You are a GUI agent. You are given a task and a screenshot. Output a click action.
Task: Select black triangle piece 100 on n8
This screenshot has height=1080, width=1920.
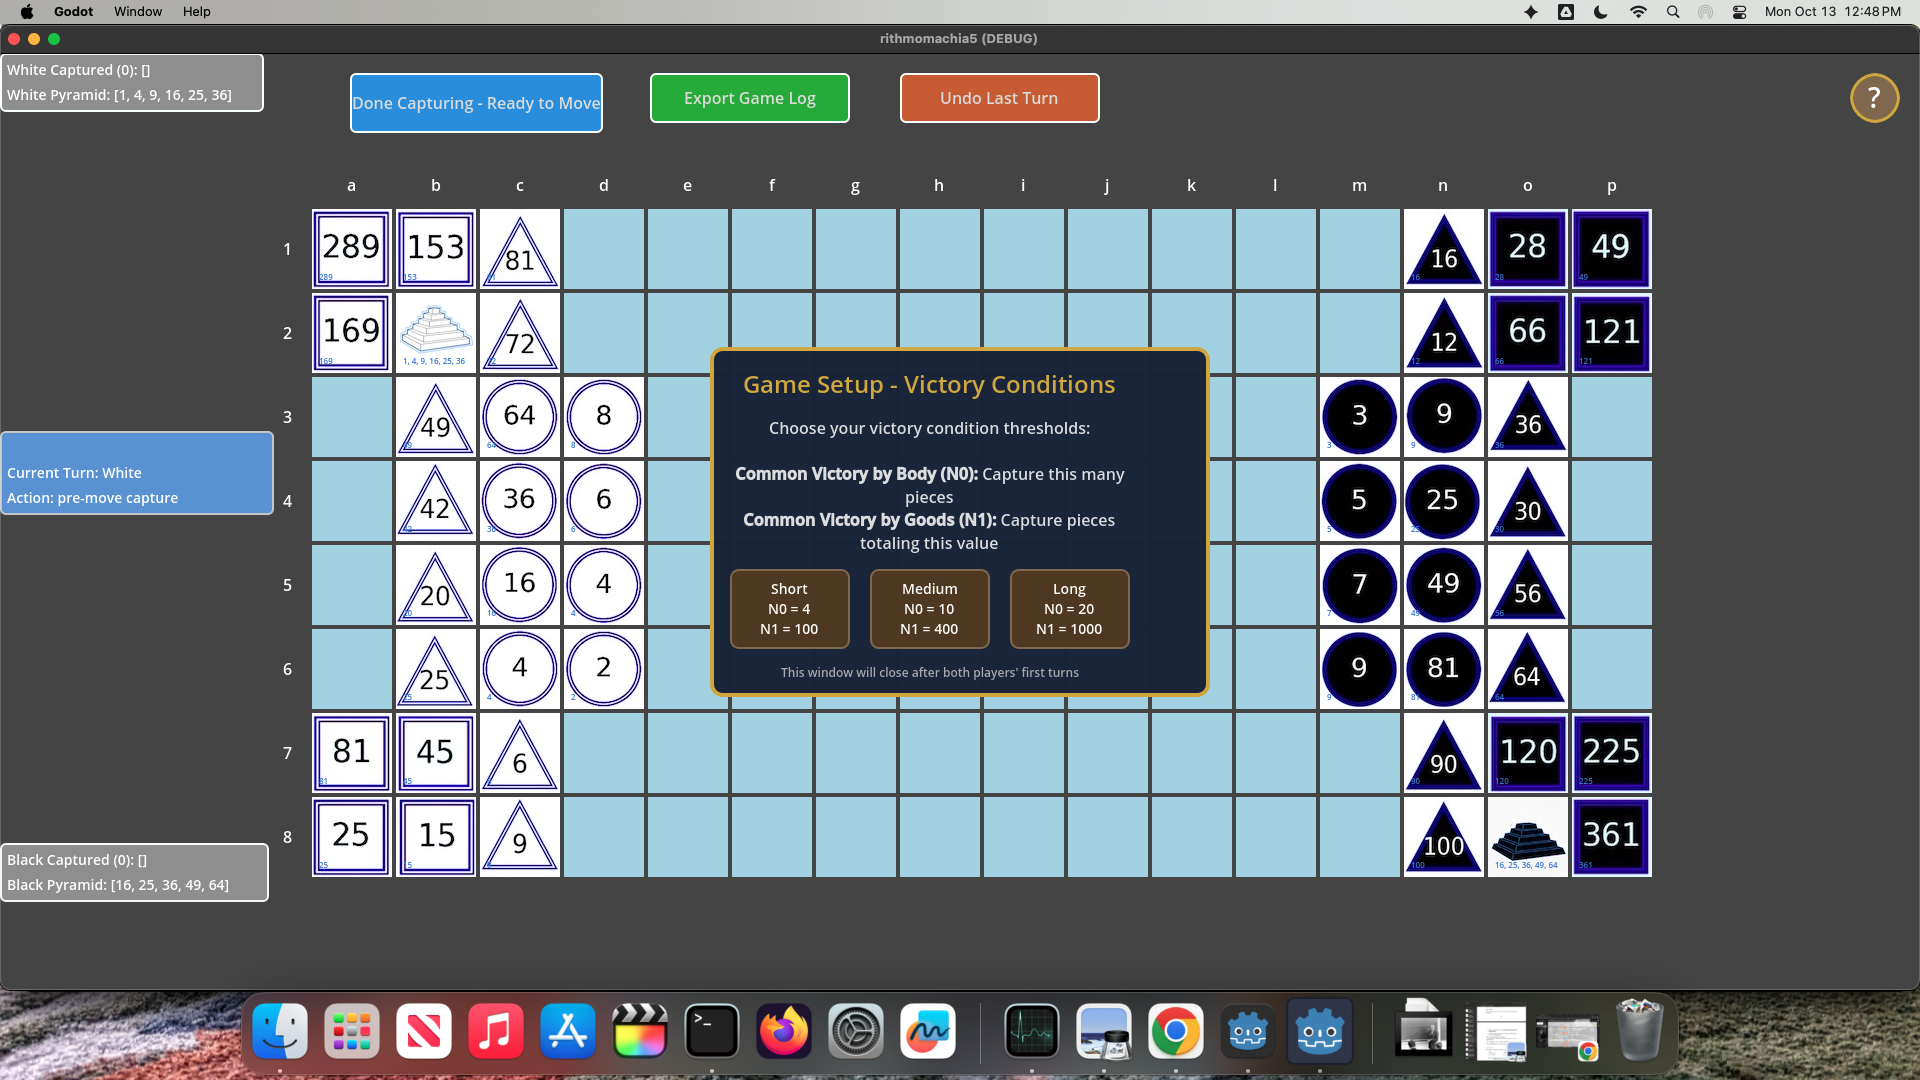[1443, 839]
